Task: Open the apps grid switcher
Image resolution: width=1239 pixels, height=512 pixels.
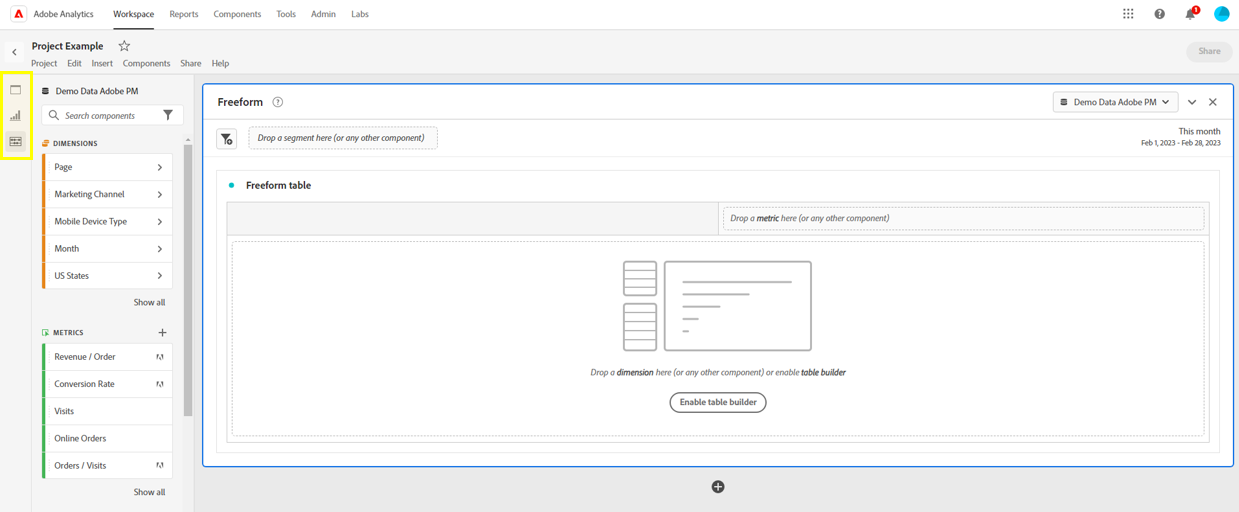Action: click(x=1128, y=14)
